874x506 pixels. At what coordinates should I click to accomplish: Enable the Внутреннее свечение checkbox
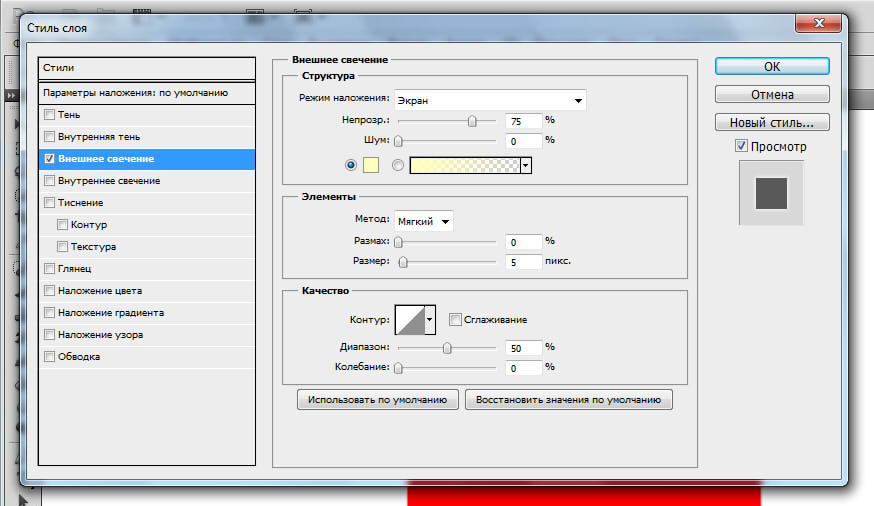coord(50,181)
